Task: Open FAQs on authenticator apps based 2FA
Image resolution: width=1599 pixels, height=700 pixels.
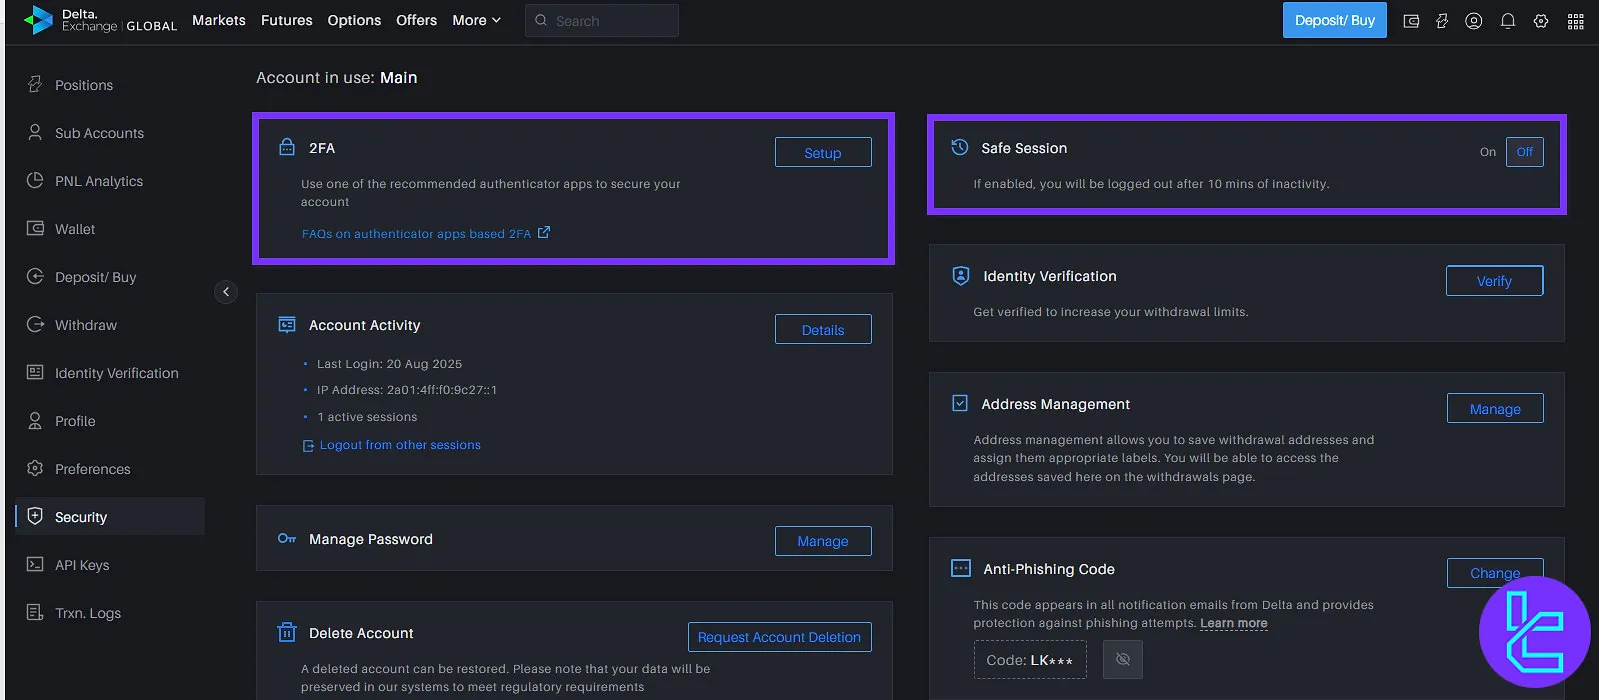Action: click(x=426, y=233)
